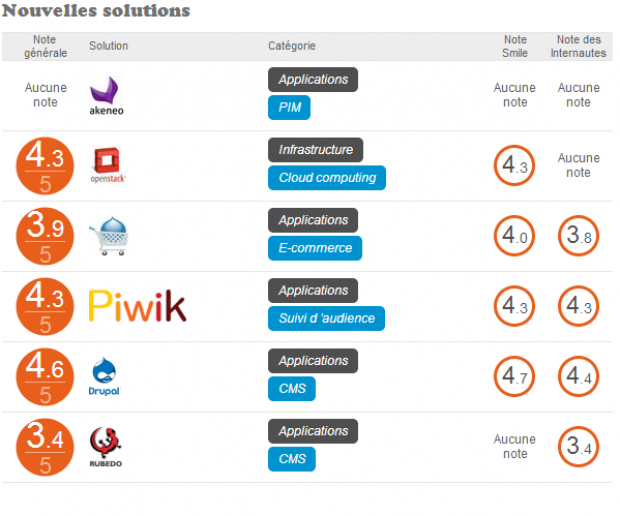
Task: Open the E-commerce category tag
Action: (315, 248)
